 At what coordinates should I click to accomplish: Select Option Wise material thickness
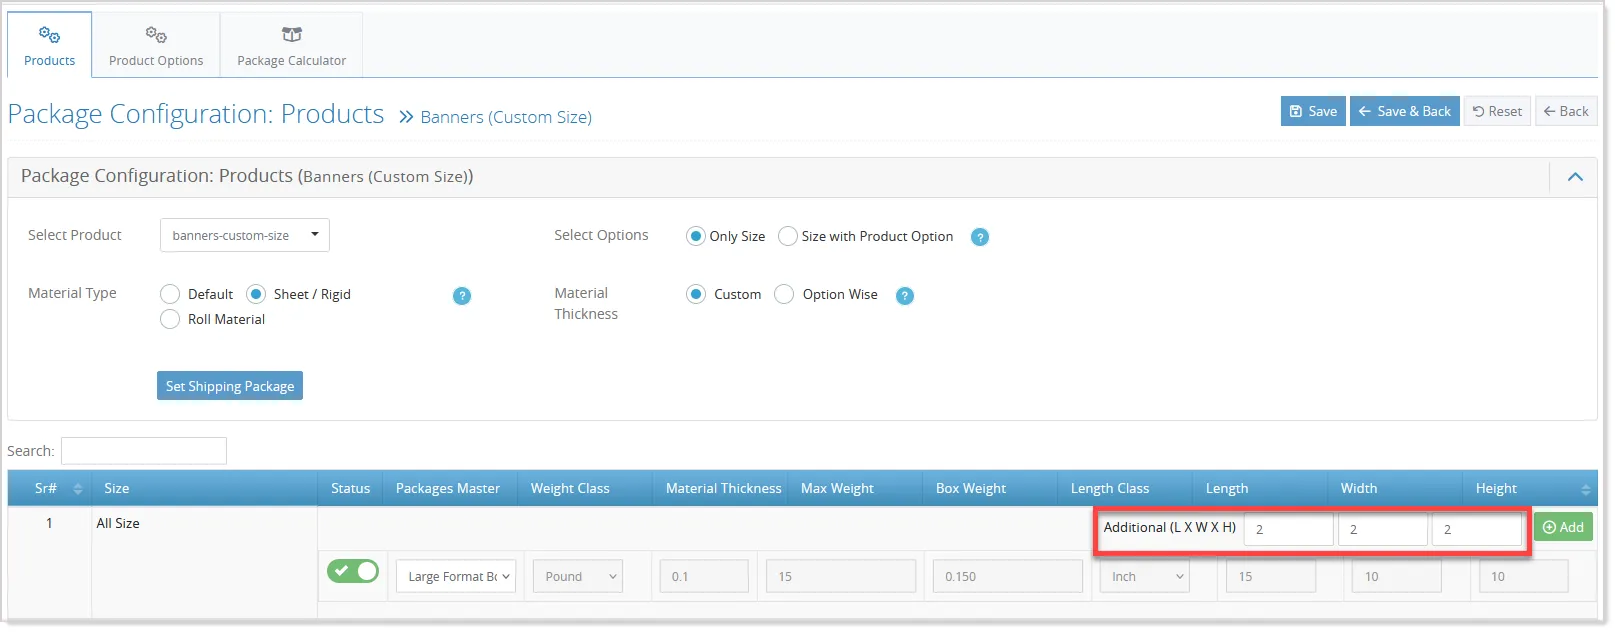(x=784, y=294)
